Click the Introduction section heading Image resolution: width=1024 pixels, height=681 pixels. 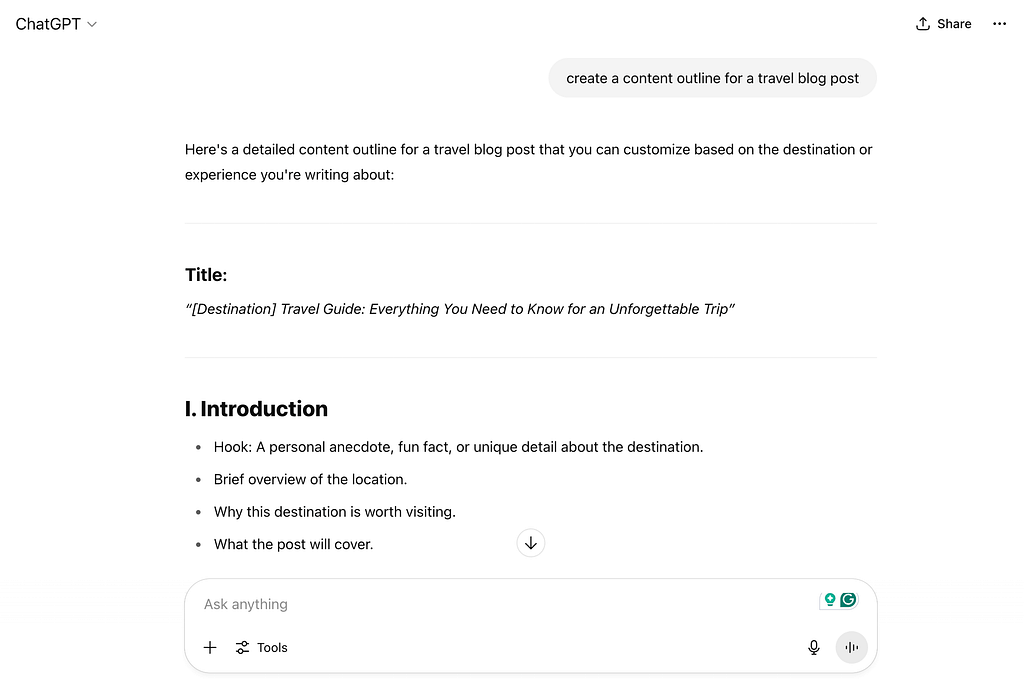pyautogui.click(x=256, y=409)
